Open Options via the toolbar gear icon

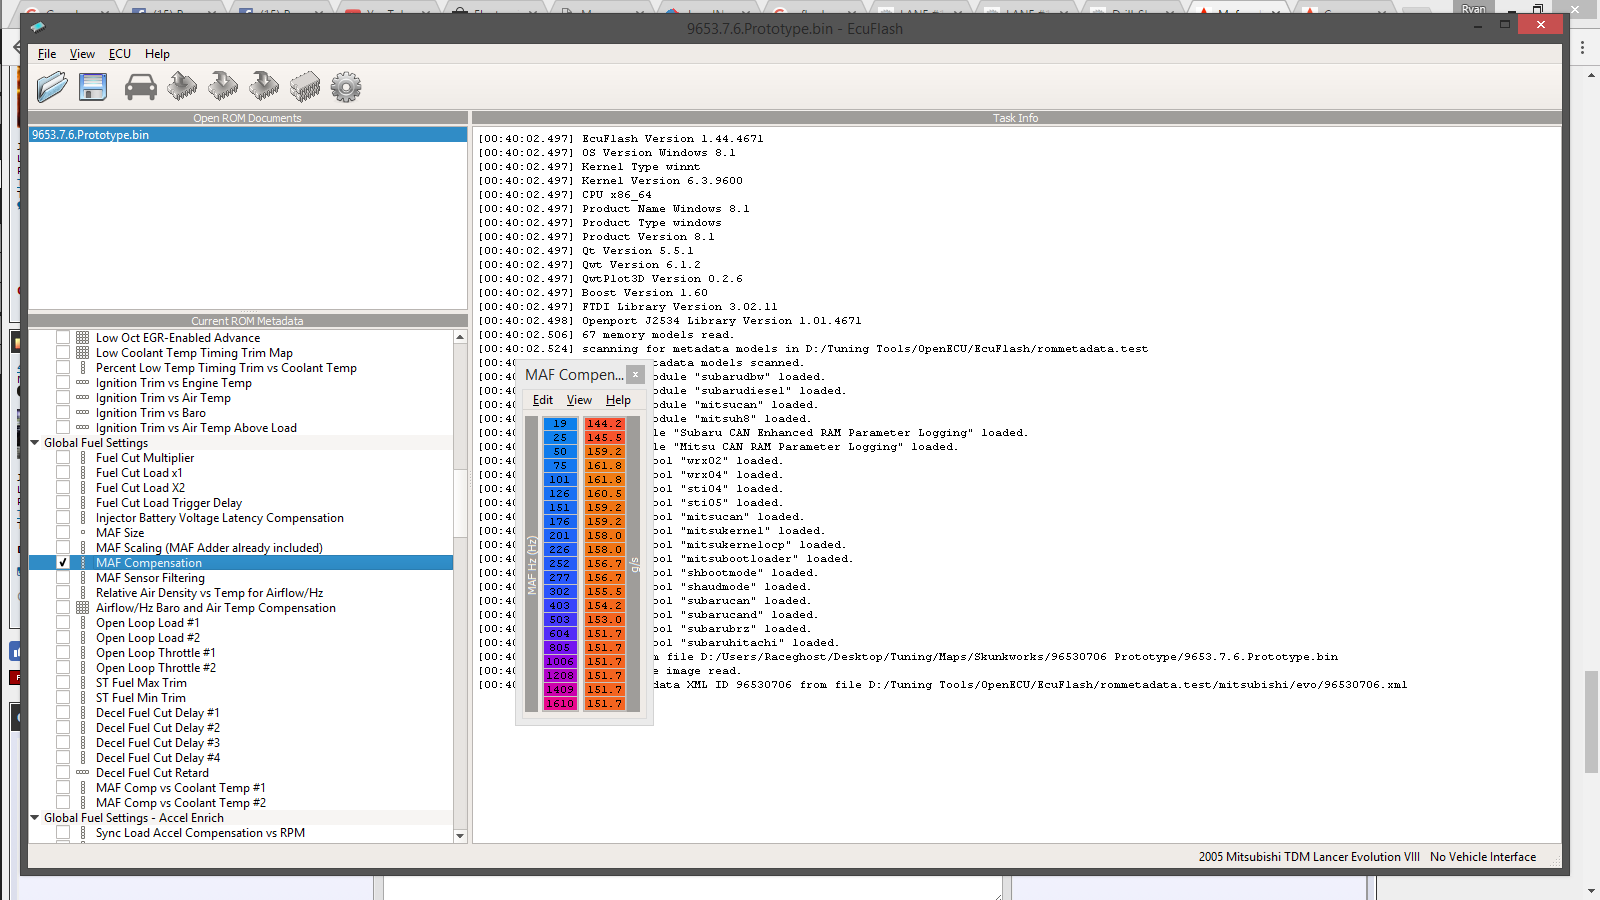pos(346,87)
